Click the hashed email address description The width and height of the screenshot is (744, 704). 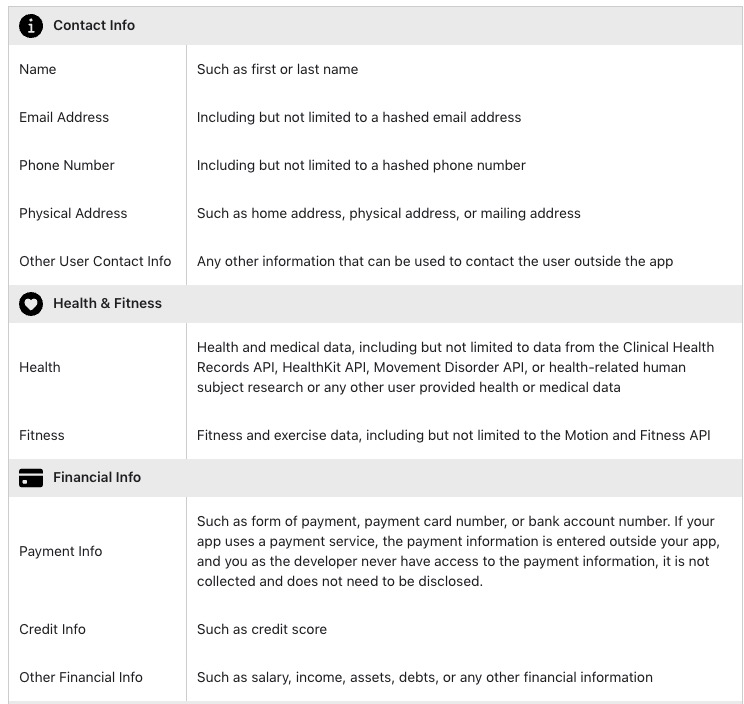359,117
